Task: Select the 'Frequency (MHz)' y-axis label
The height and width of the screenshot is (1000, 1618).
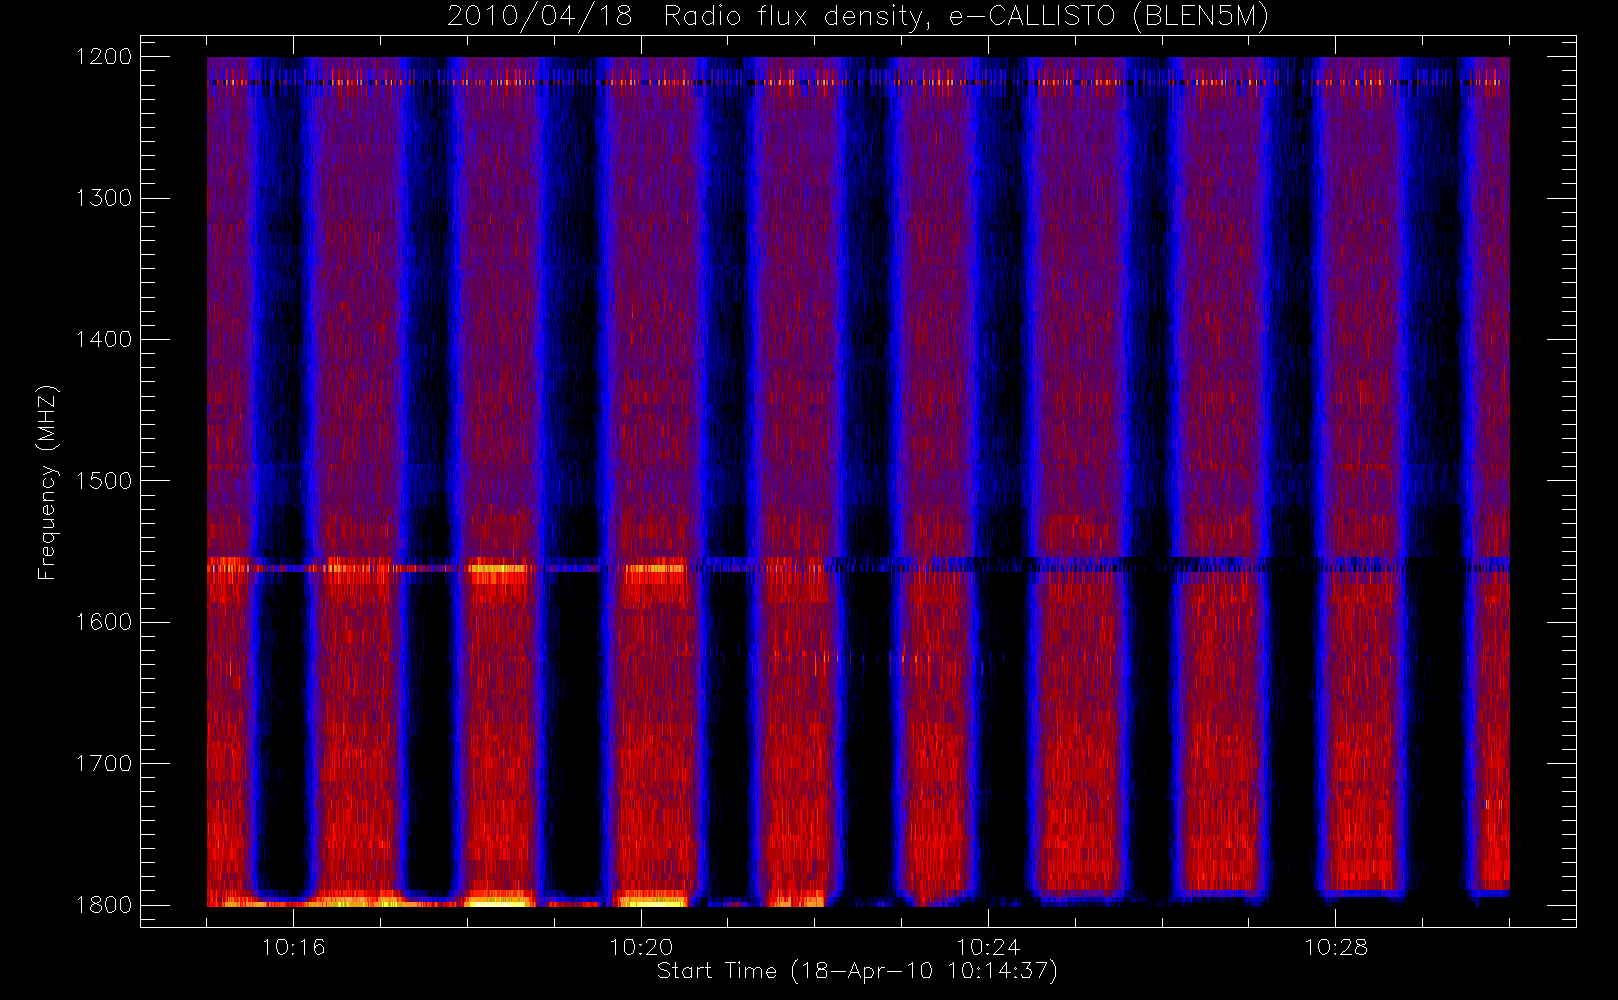Action: coord(48,482)
